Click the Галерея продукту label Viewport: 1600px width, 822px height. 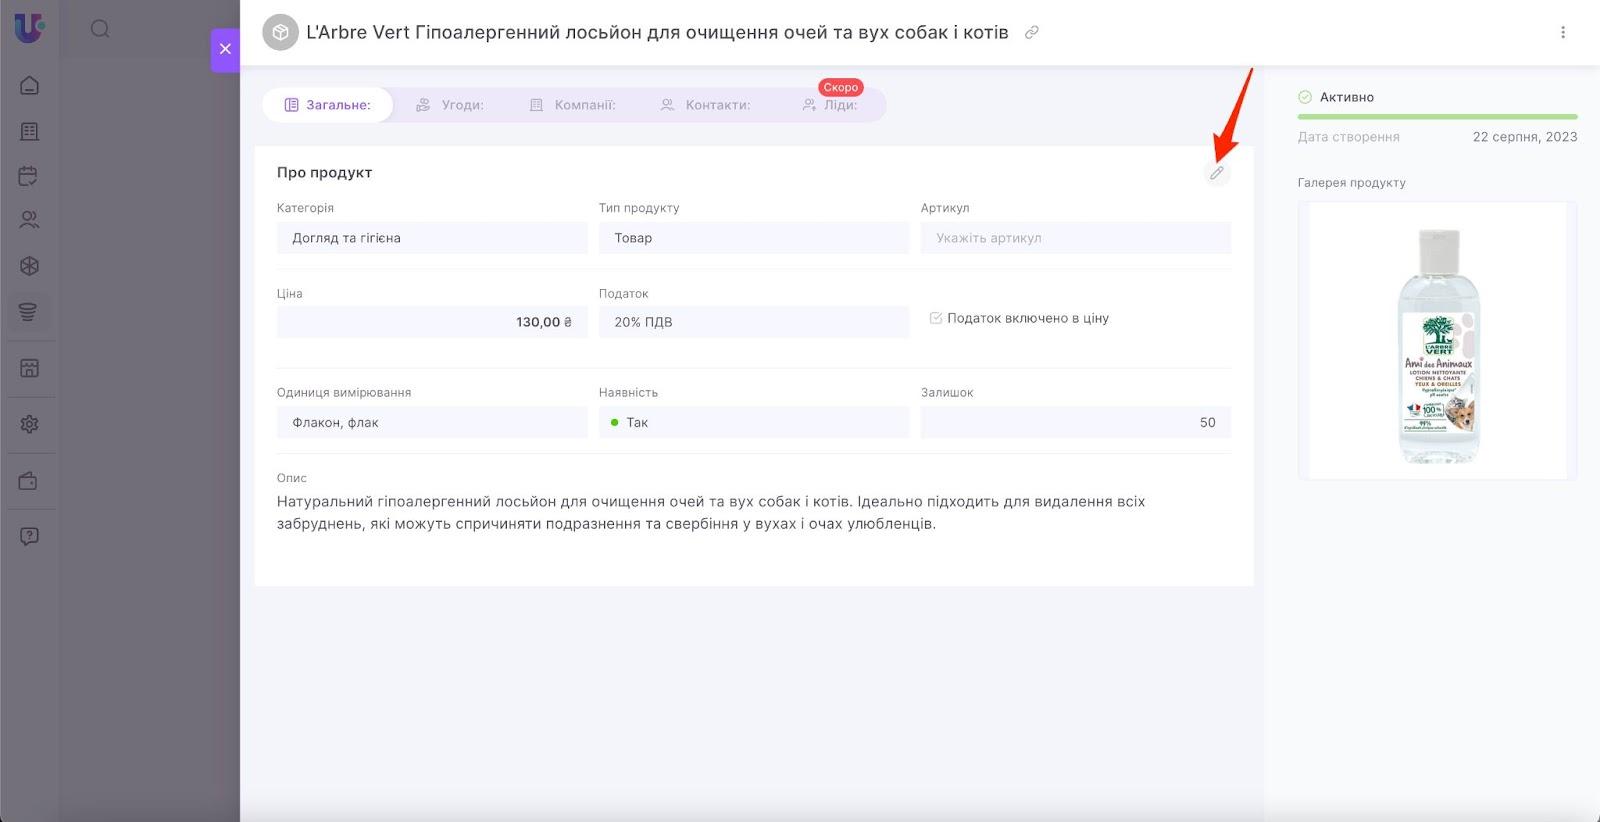1352,183
